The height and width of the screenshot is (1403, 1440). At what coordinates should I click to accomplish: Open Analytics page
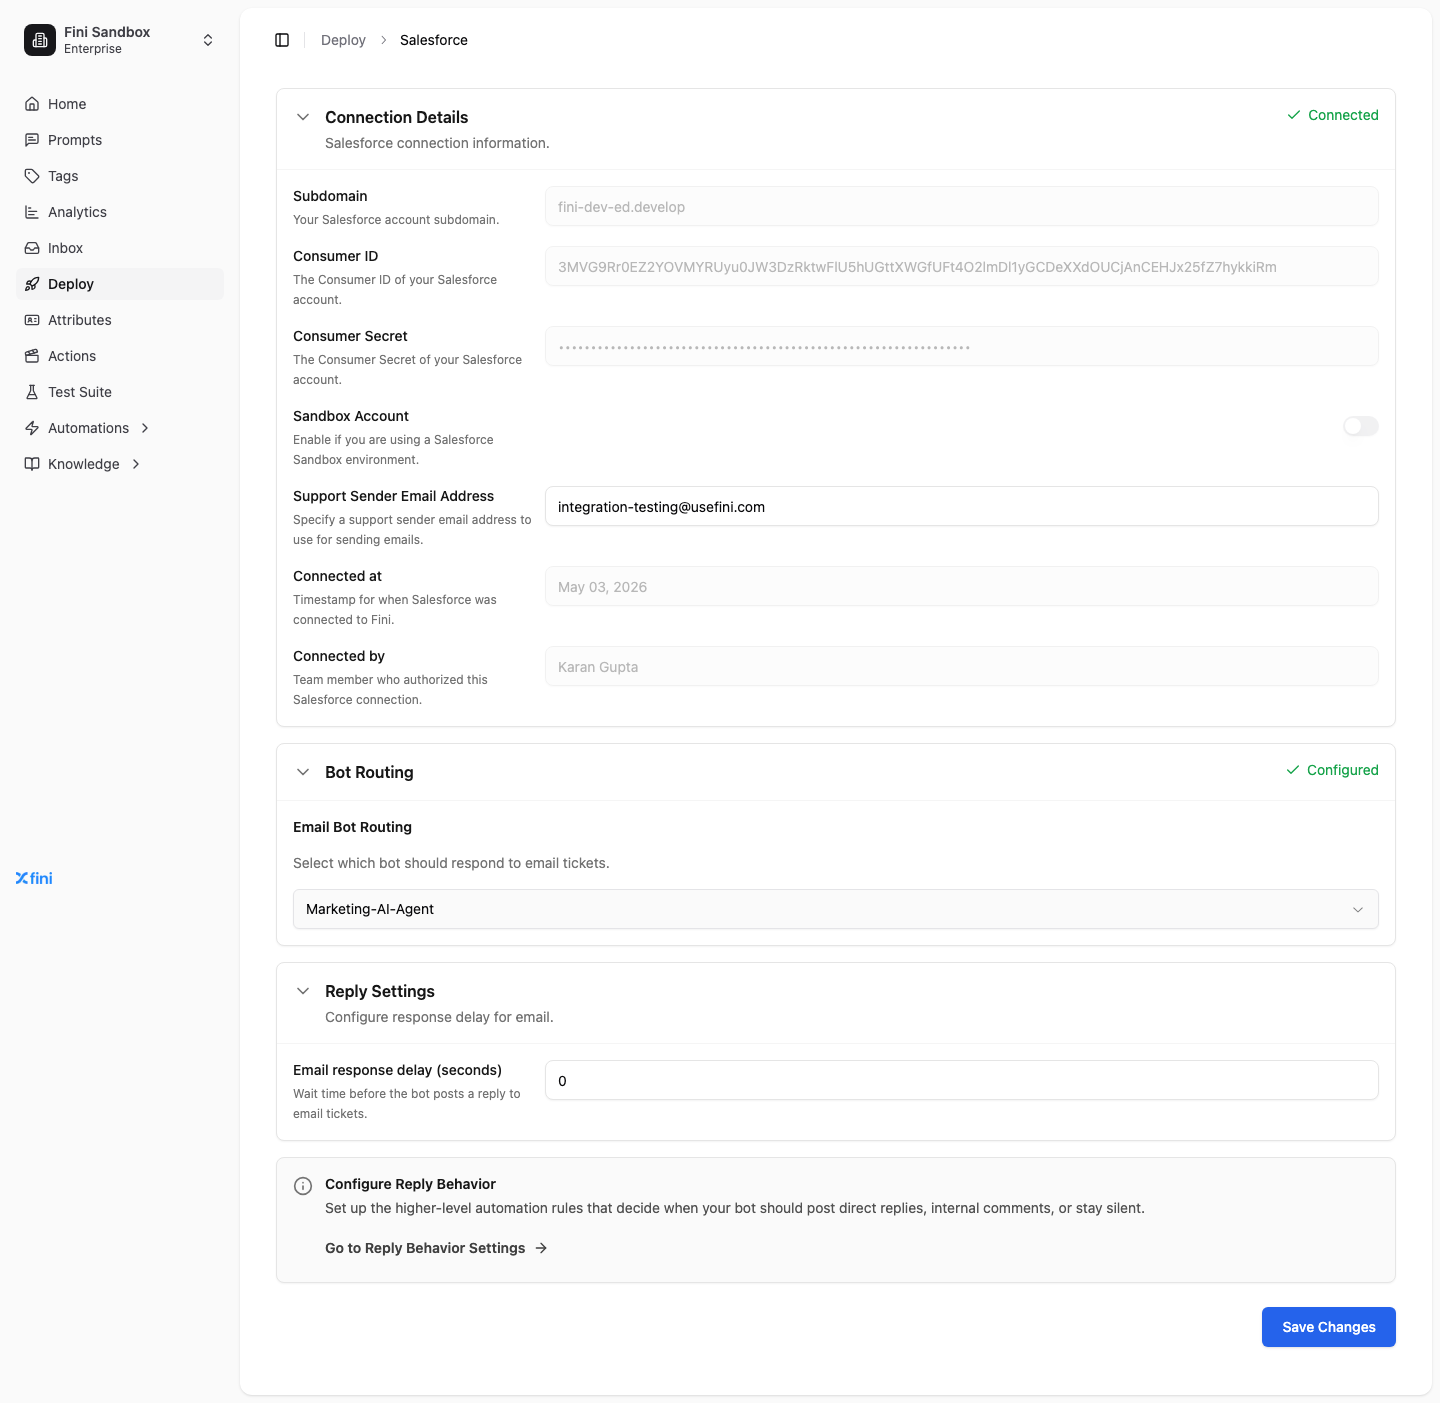click(x=120, y=212)
